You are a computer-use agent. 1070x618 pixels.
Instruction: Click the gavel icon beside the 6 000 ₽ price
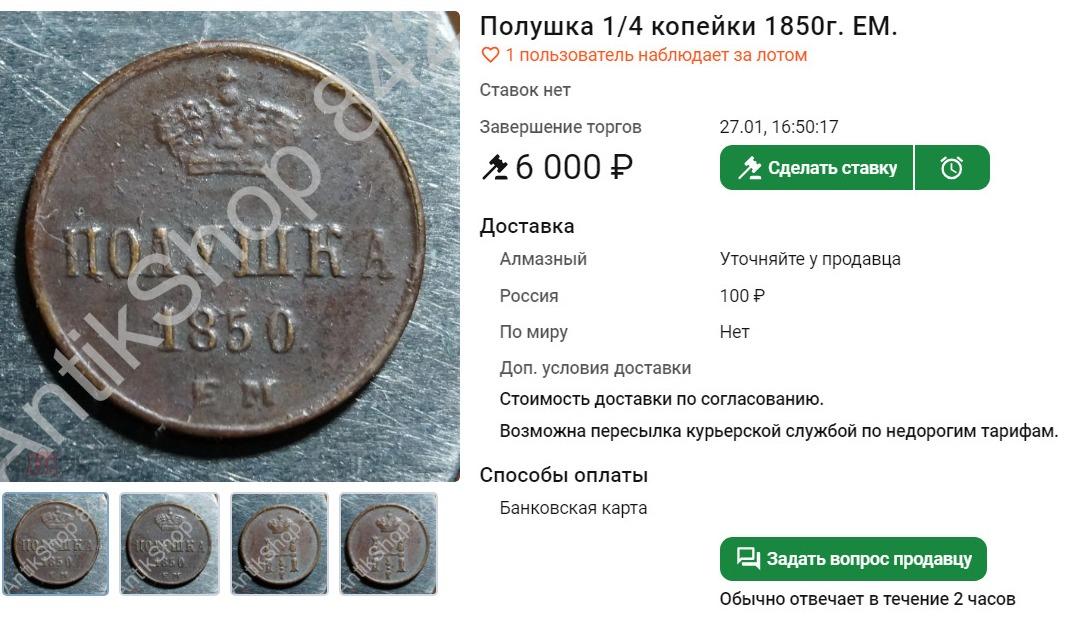tap(495, 167)
